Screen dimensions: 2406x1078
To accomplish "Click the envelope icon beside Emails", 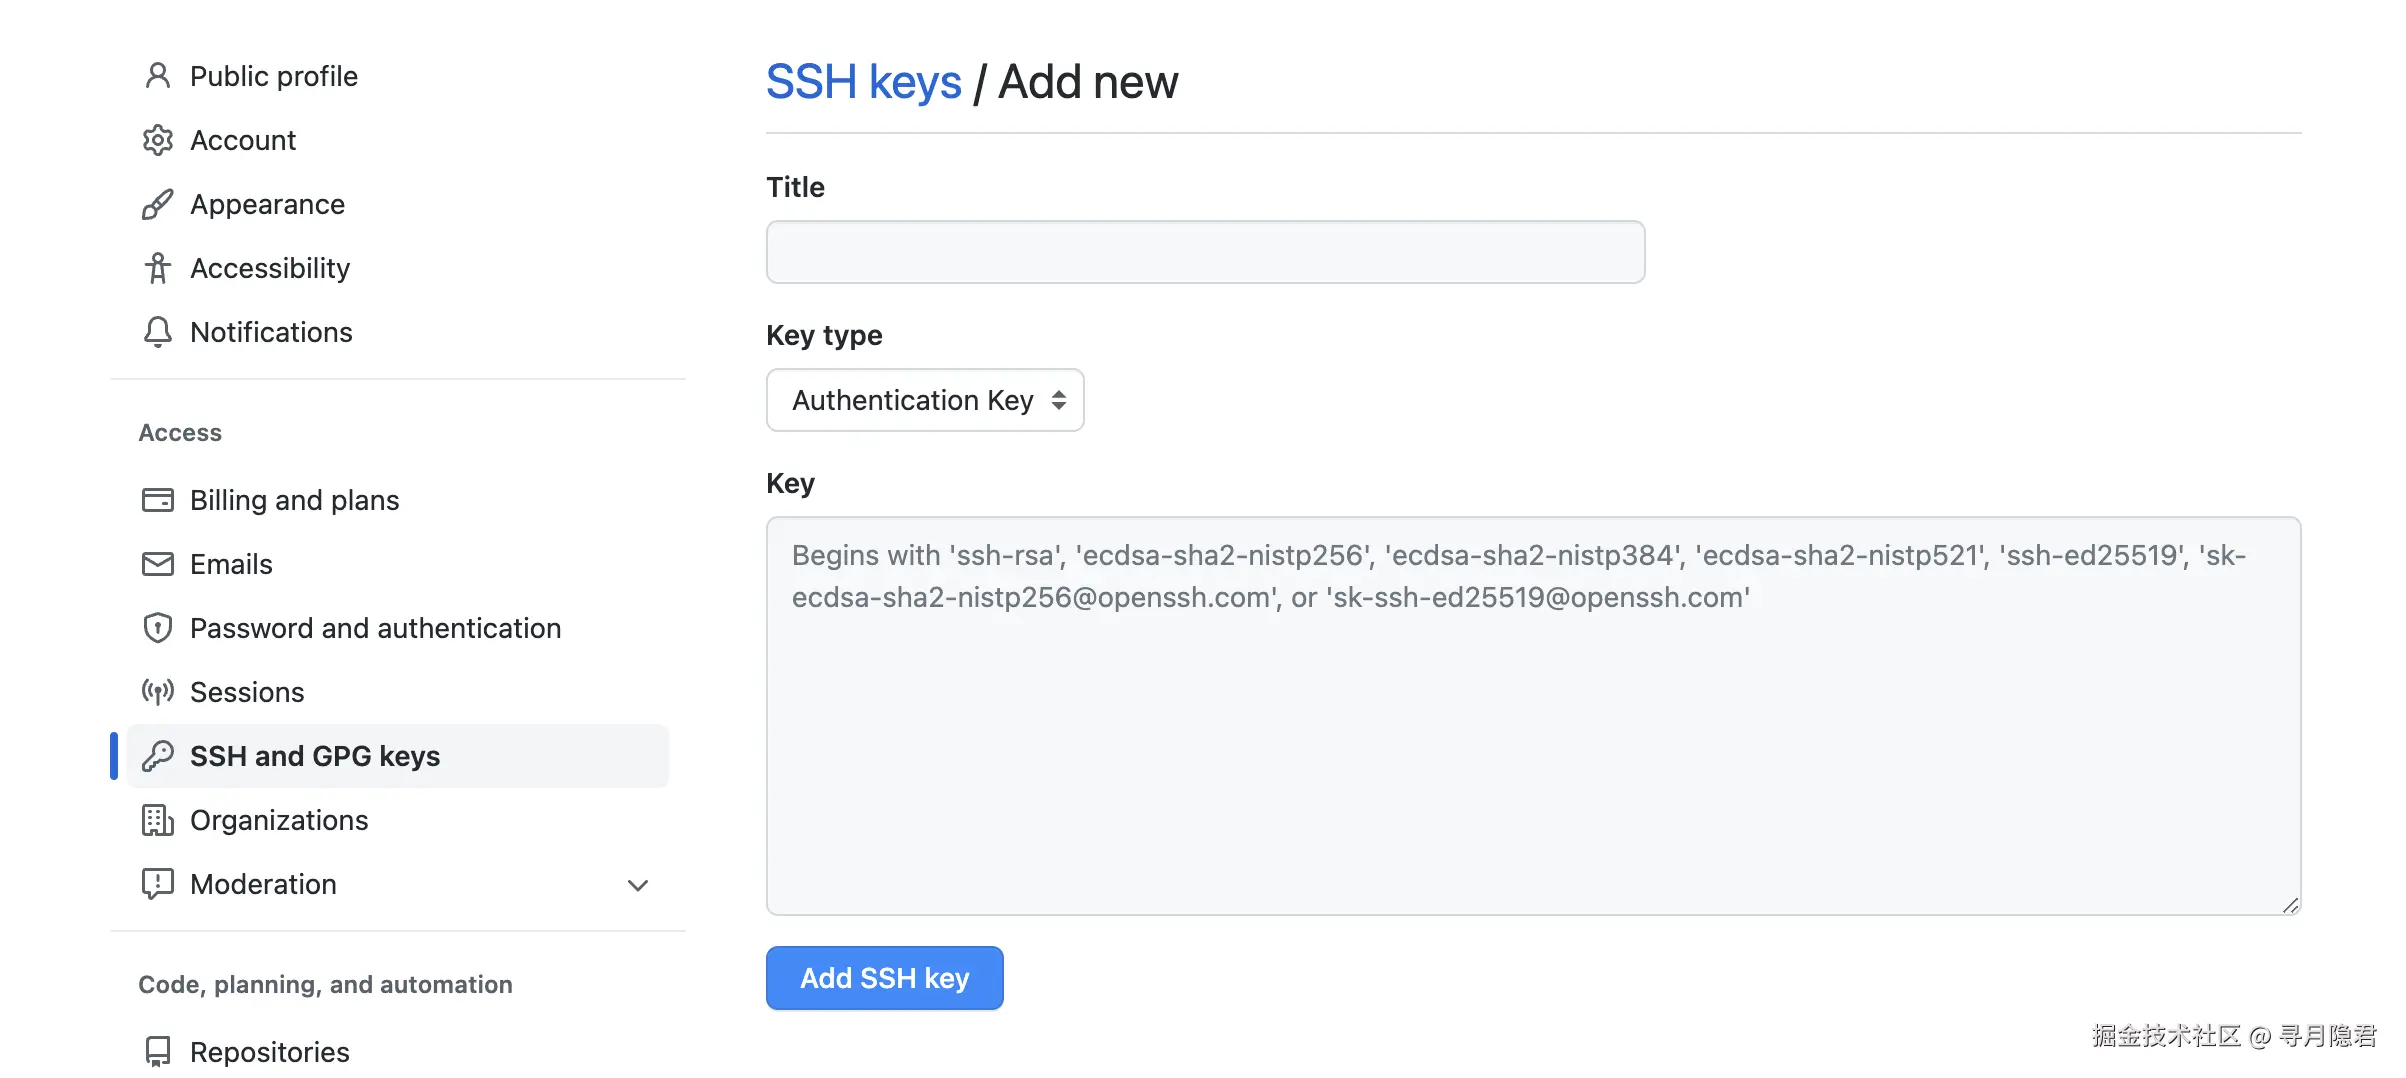I will pos(157,564).
